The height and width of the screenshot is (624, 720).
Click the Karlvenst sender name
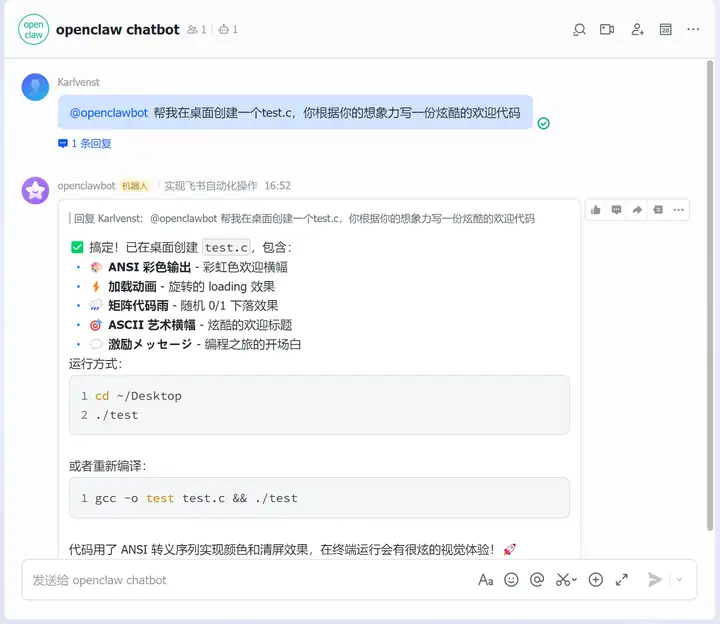tap(79, 82)
